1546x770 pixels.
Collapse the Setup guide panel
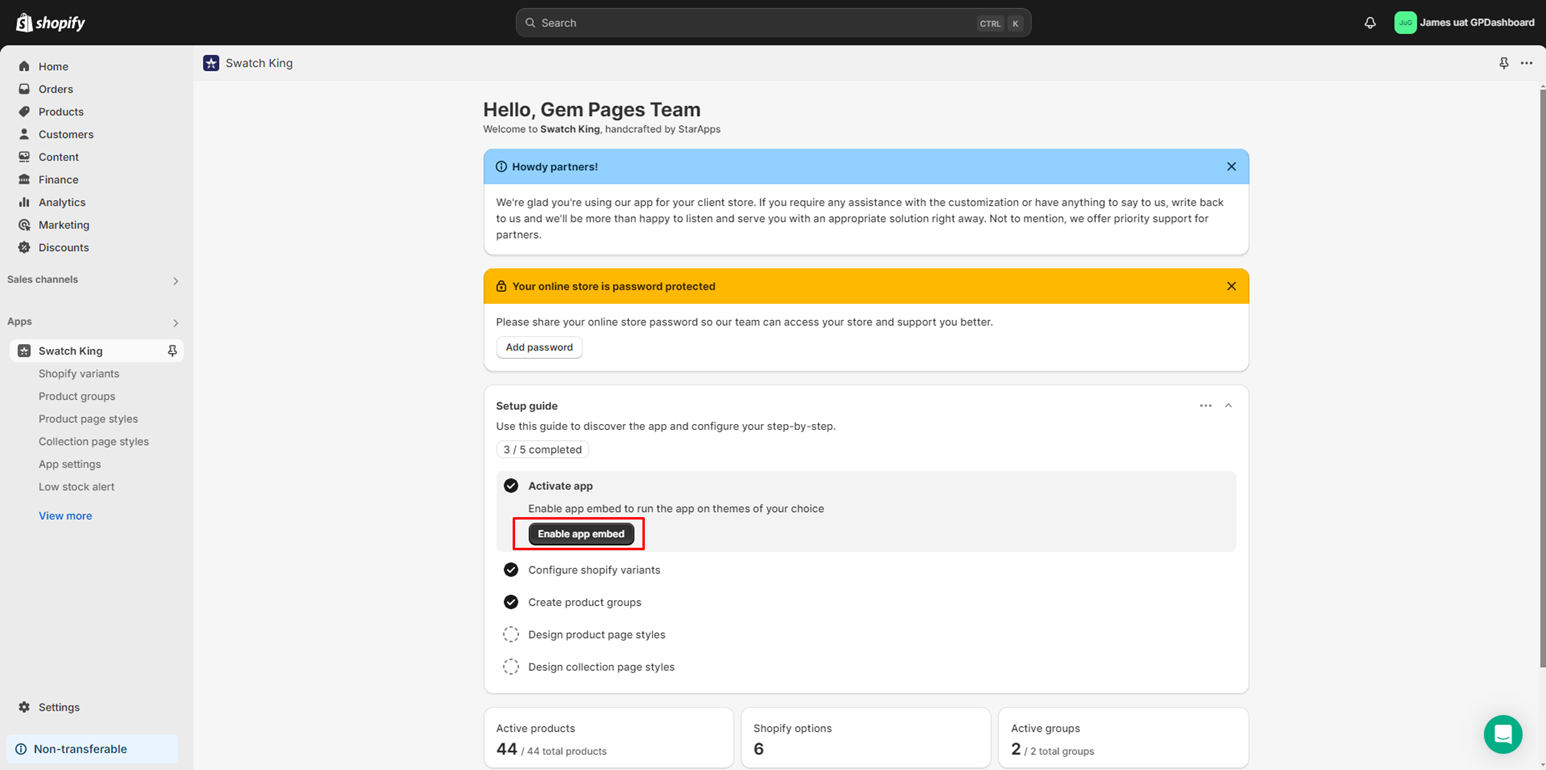coord(1228,405)
